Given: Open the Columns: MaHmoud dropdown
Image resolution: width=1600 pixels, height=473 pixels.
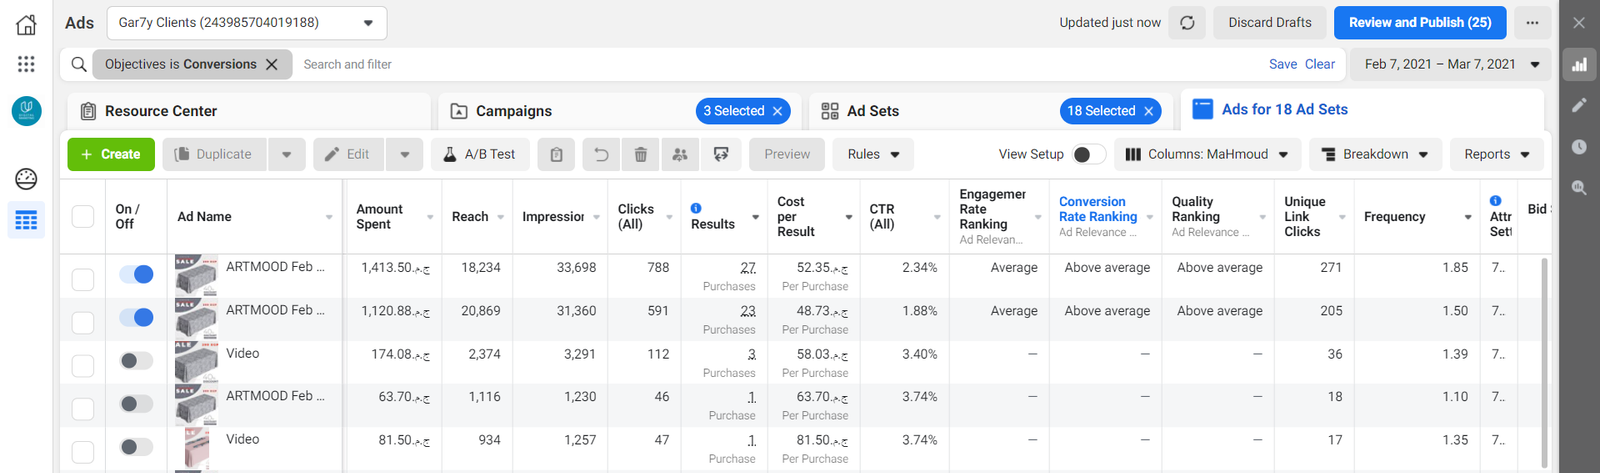Looking at the screenshot, I should (x=1207, y=154).
